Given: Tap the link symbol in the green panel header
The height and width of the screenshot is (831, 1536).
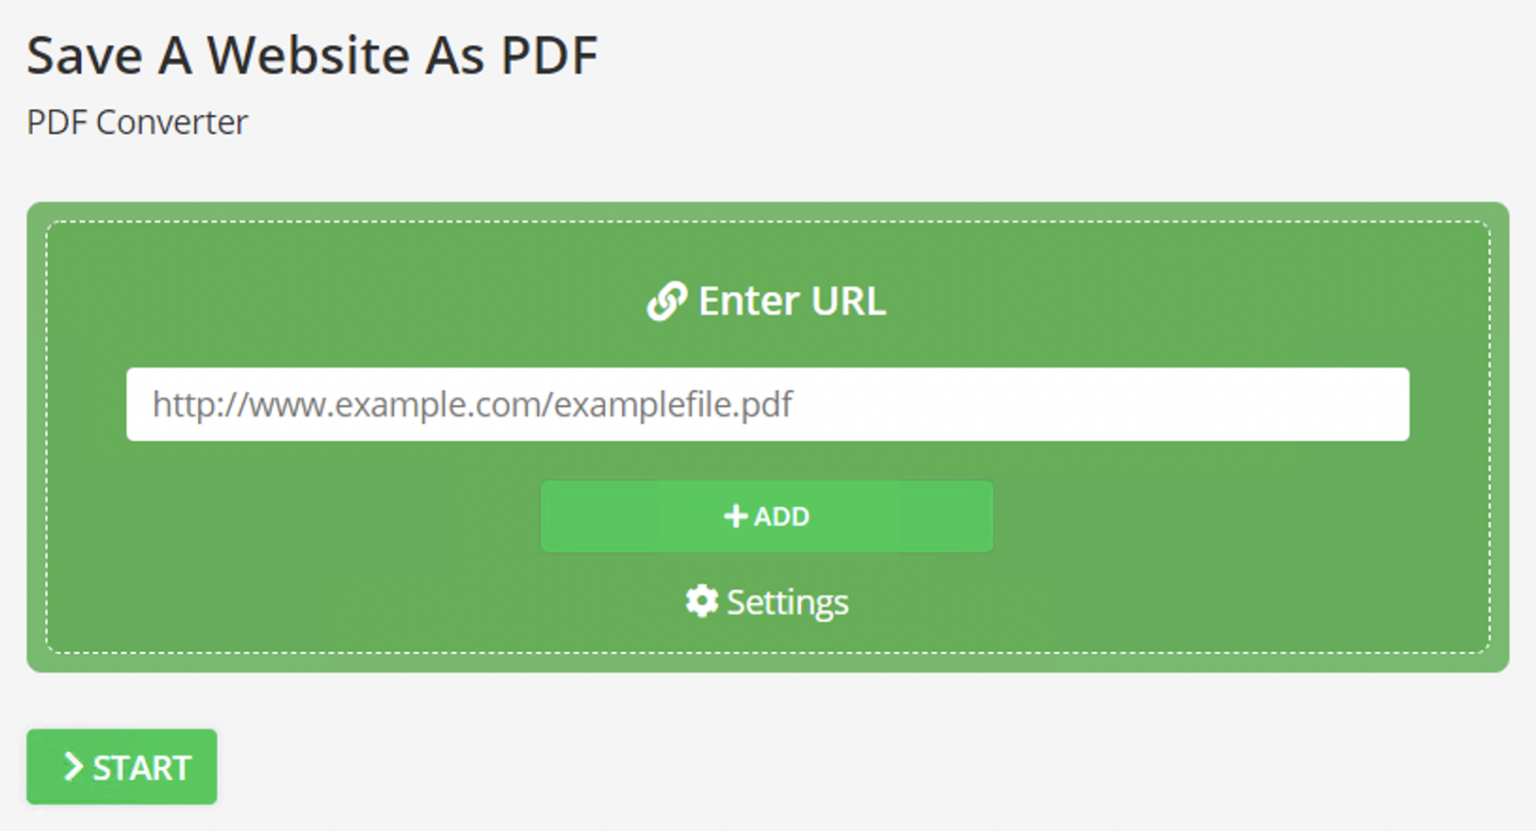Looking at the screenshot, I should pos(666,300).
